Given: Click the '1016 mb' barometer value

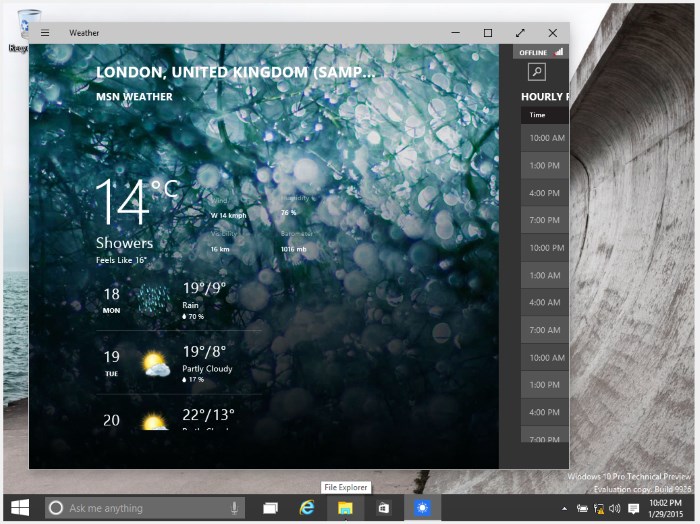Looking at the screenshot, I should click(294, 250).
